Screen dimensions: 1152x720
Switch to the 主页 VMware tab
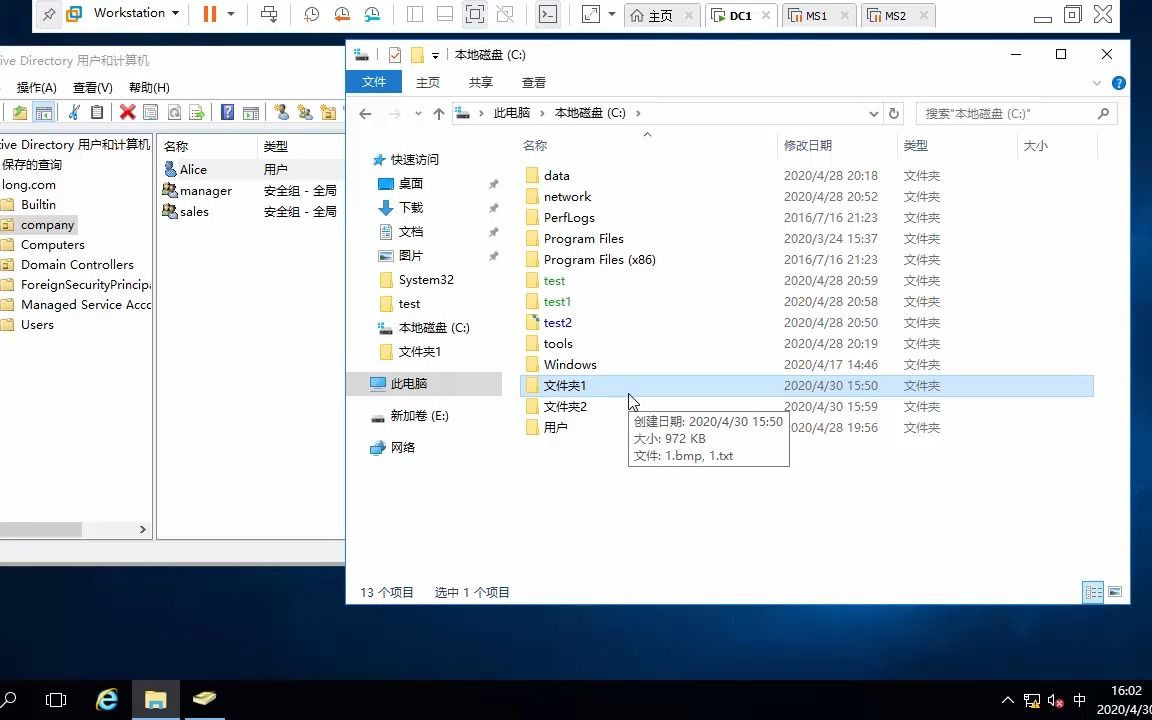click(661, 15)
